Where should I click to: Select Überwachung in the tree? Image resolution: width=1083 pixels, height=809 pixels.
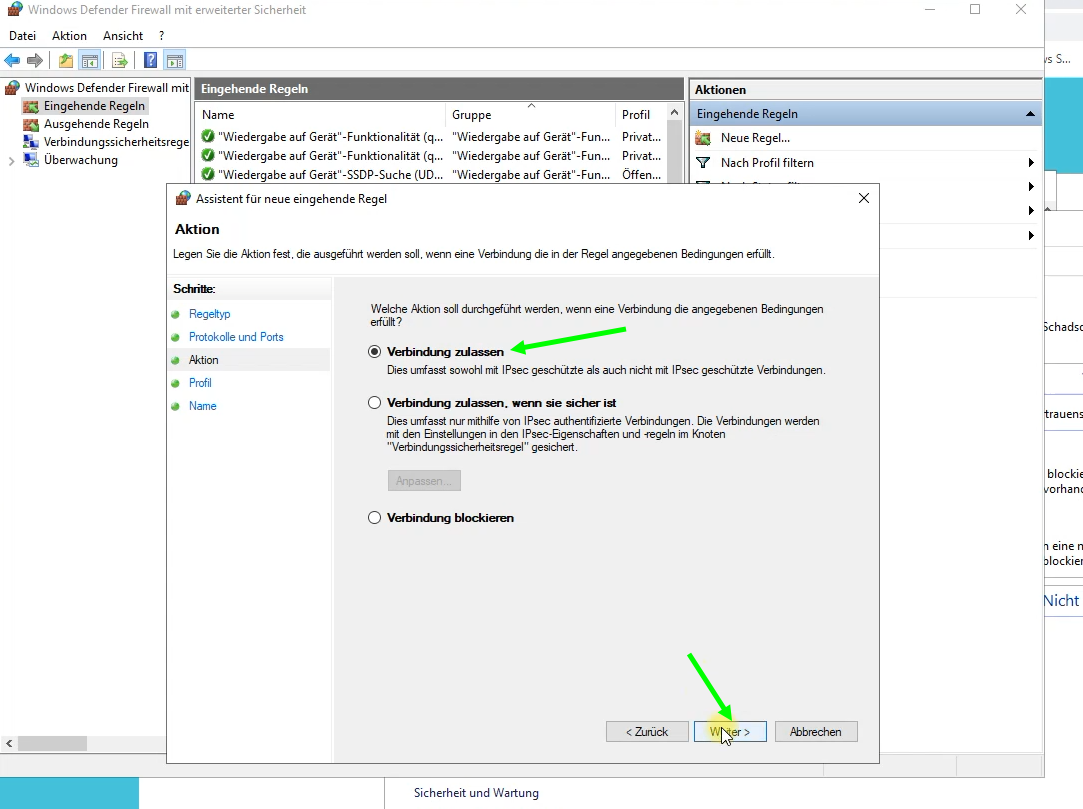81,160
